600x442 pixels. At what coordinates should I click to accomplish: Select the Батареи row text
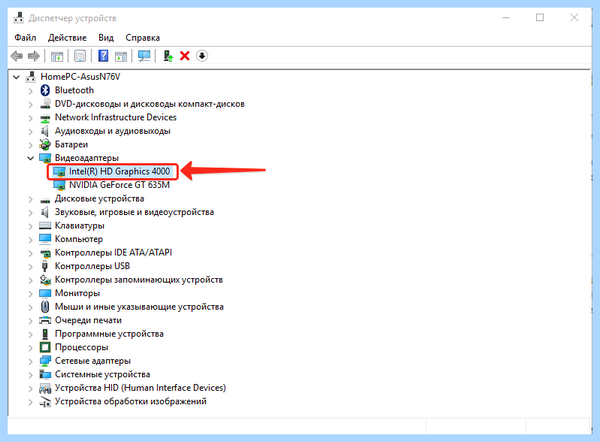pos(71,144)
